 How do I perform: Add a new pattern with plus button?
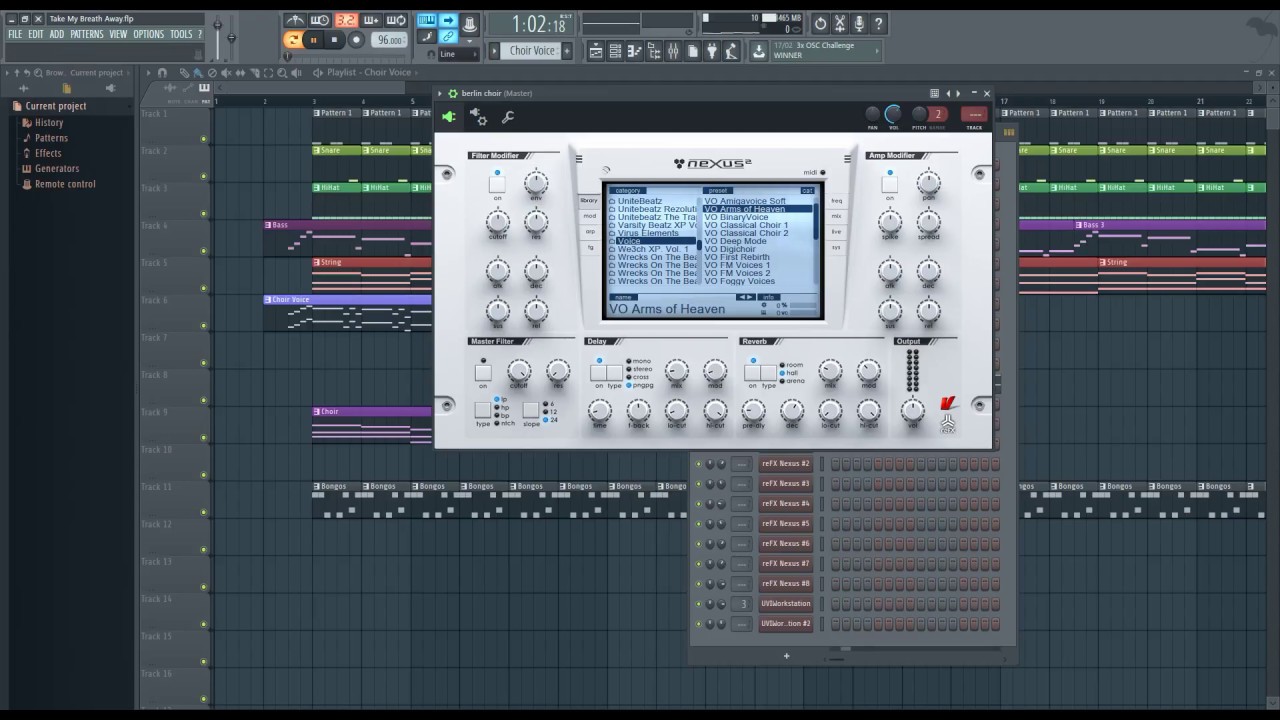[x=567, y=51]
